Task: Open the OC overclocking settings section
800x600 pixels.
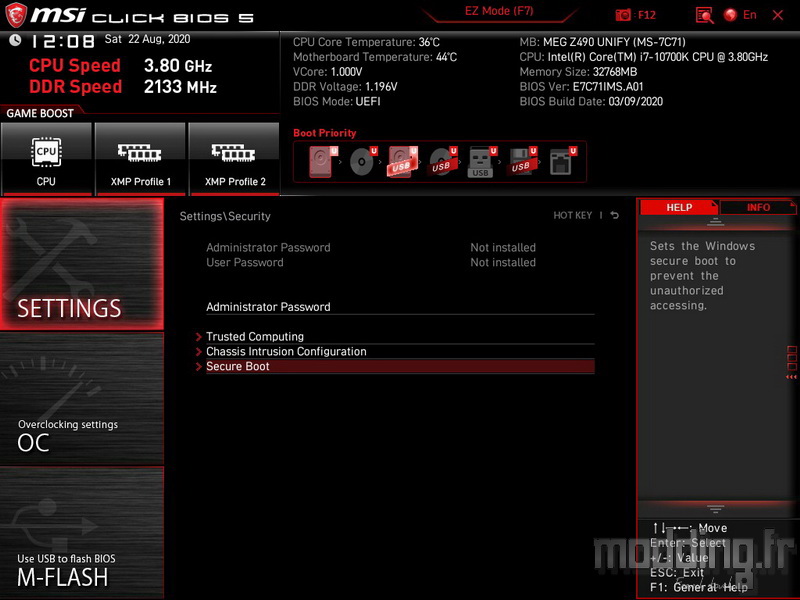Action: (x=82, y=399)
